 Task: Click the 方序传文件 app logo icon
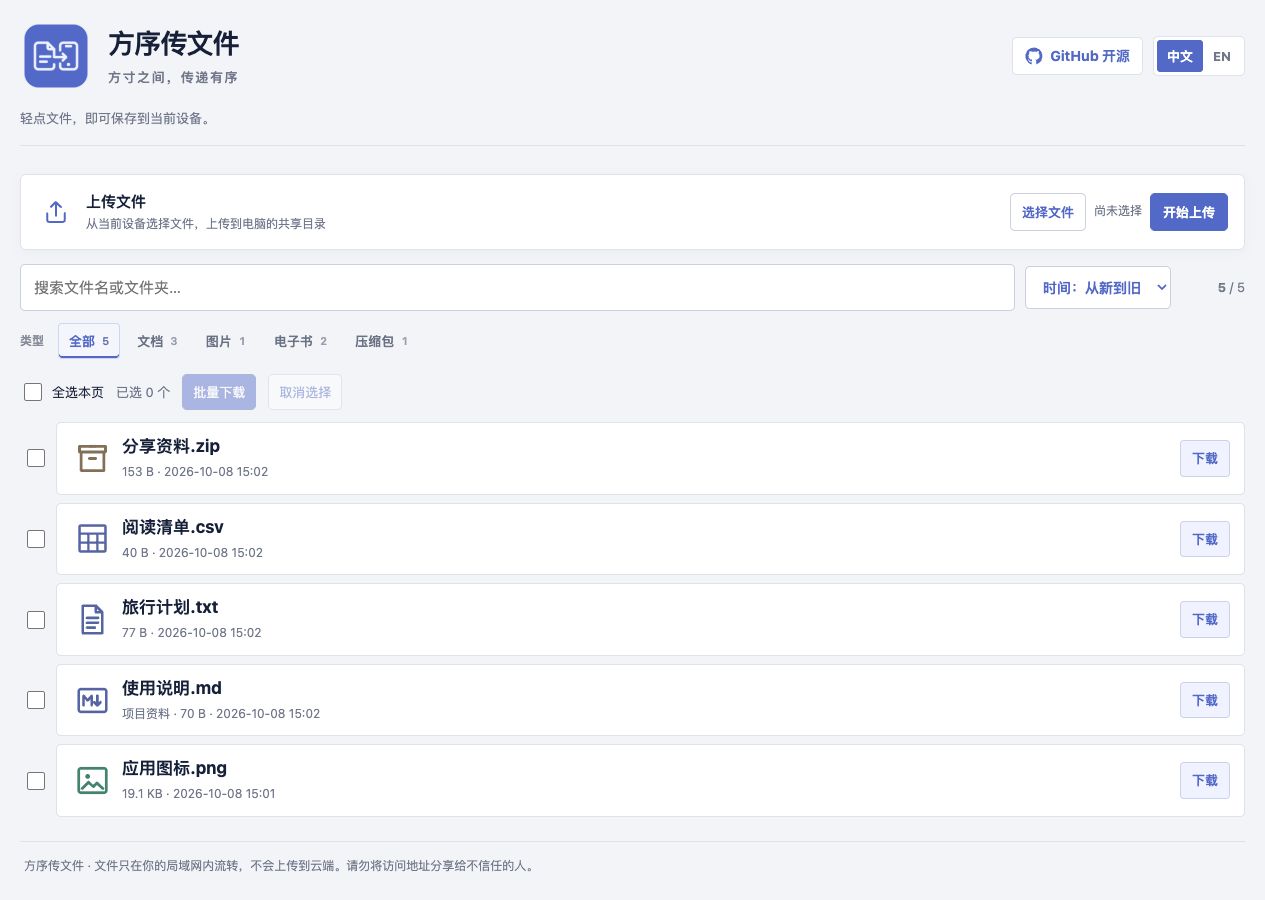click(x=56, y=56)
